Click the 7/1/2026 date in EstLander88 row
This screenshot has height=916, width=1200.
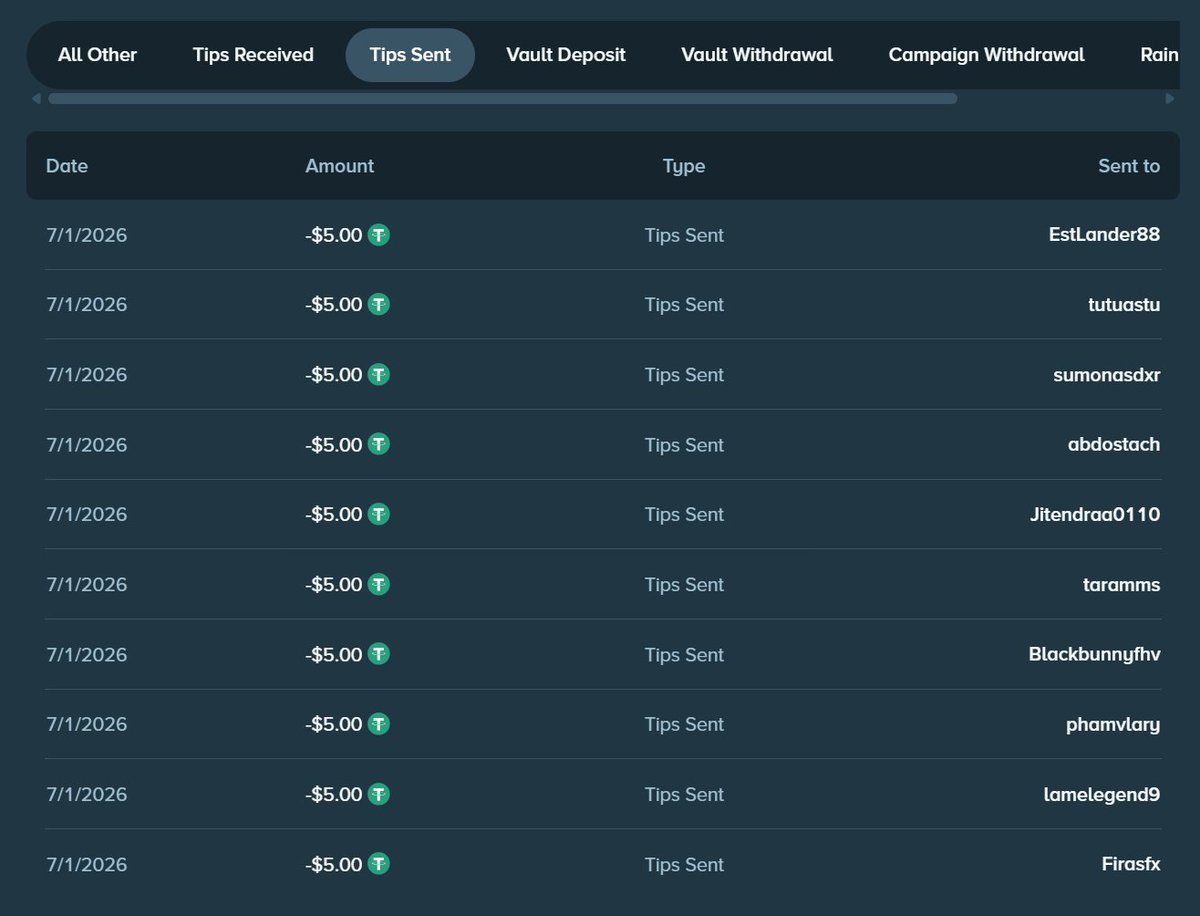click(x=87, y=235)
